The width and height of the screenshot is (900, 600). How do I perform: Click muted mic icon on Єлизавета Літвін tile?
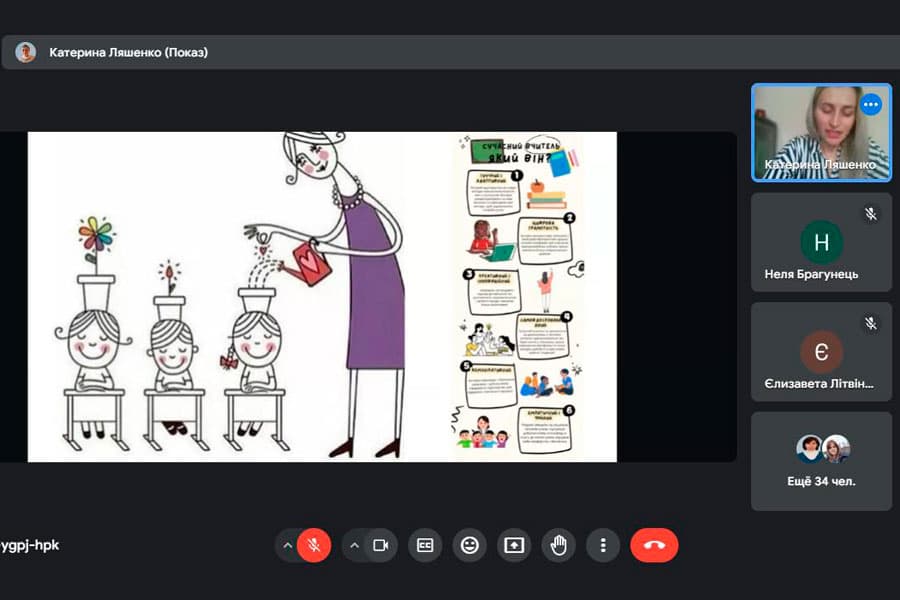871,323
